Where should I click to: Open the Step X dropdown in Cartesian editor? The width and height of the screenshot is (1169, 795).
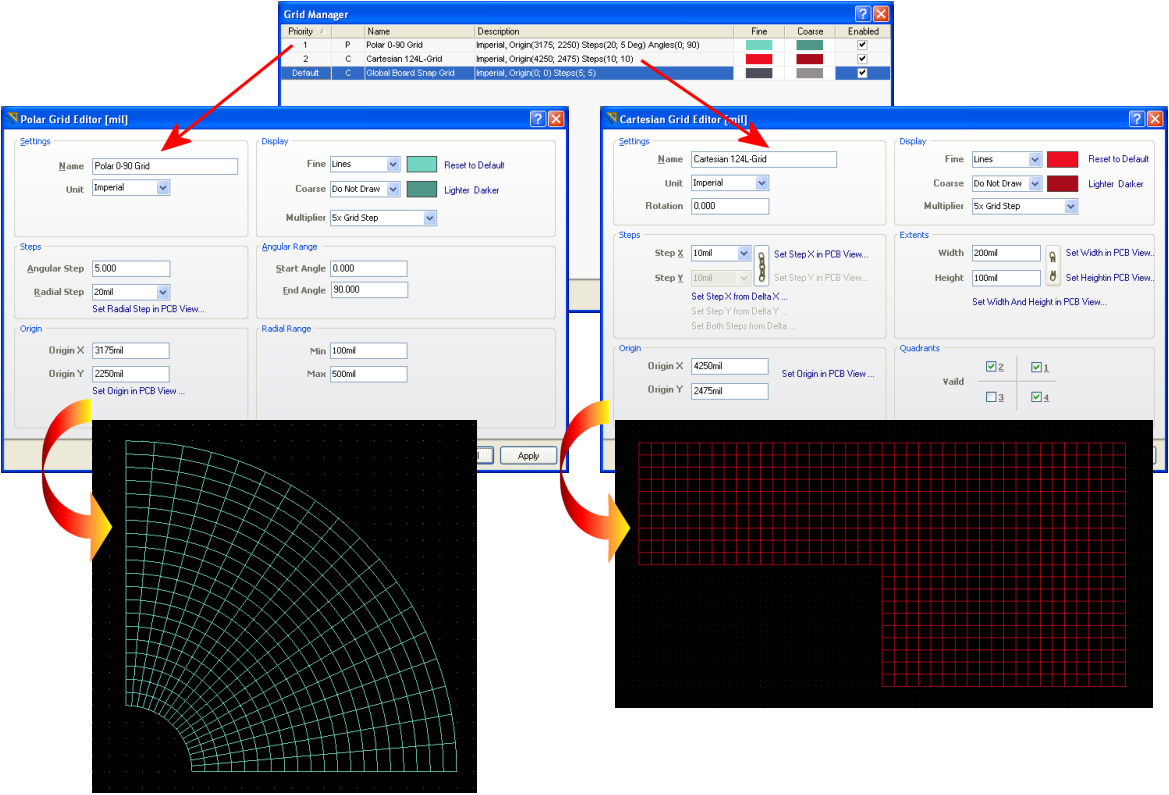[x=743, y=254]
